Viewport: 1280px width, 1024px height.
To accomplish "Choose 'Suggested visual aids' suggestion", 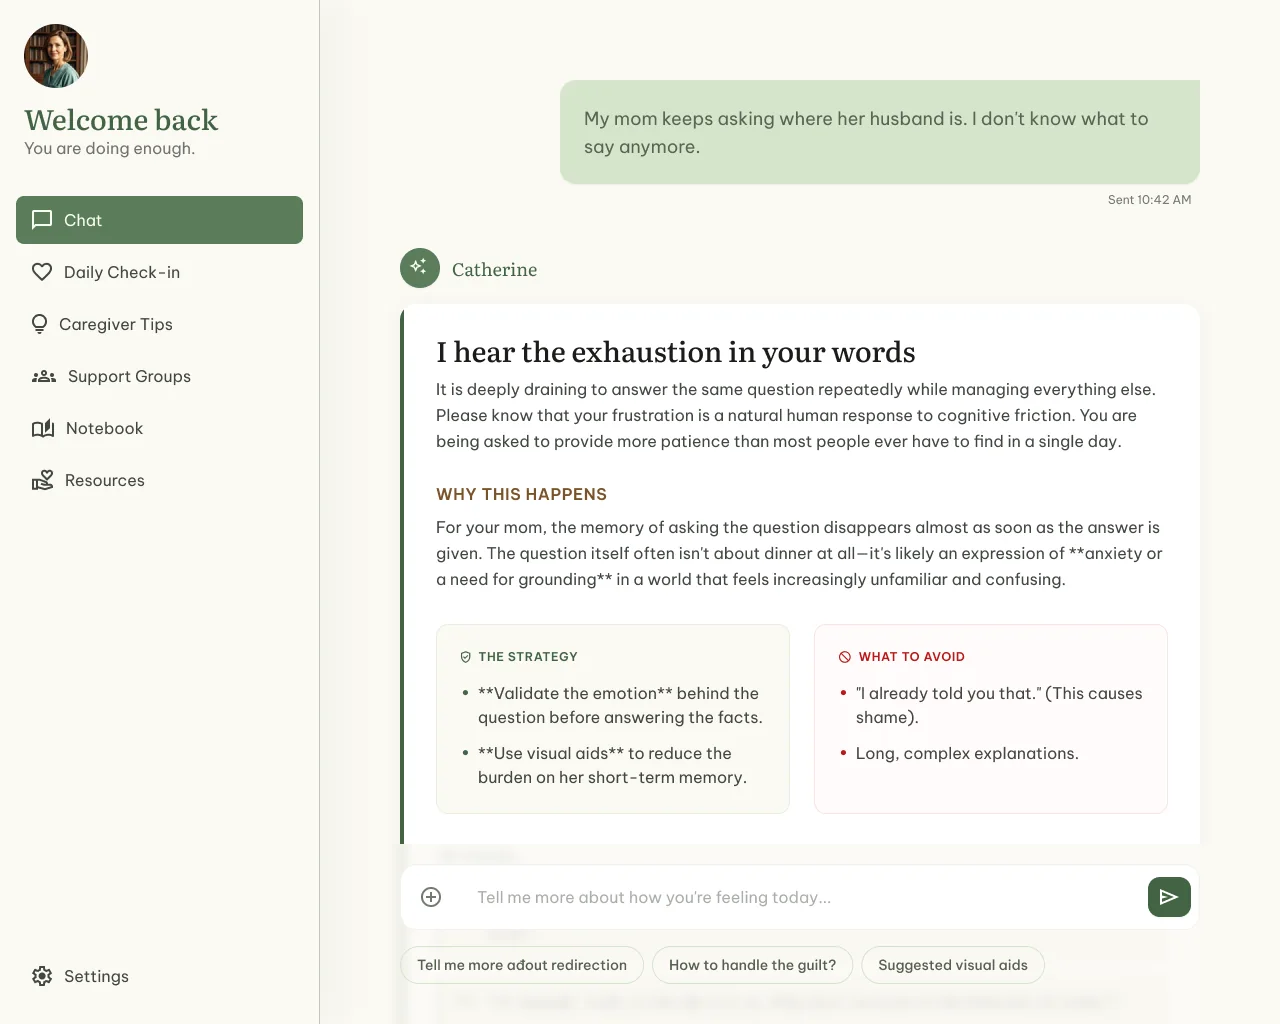I will click(x=953, y=965).
